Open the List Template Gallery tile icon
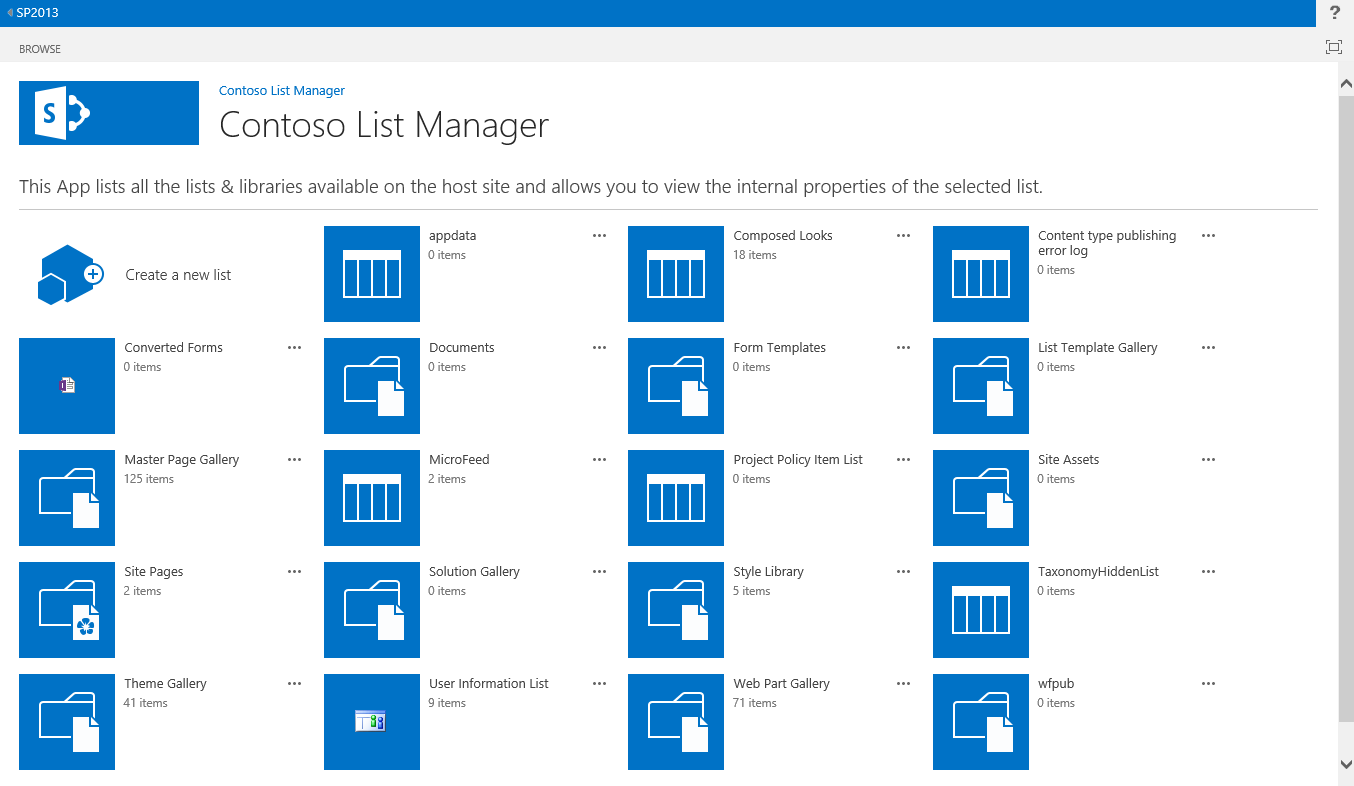Viewport: 1354px width, 786px height. 981,386
